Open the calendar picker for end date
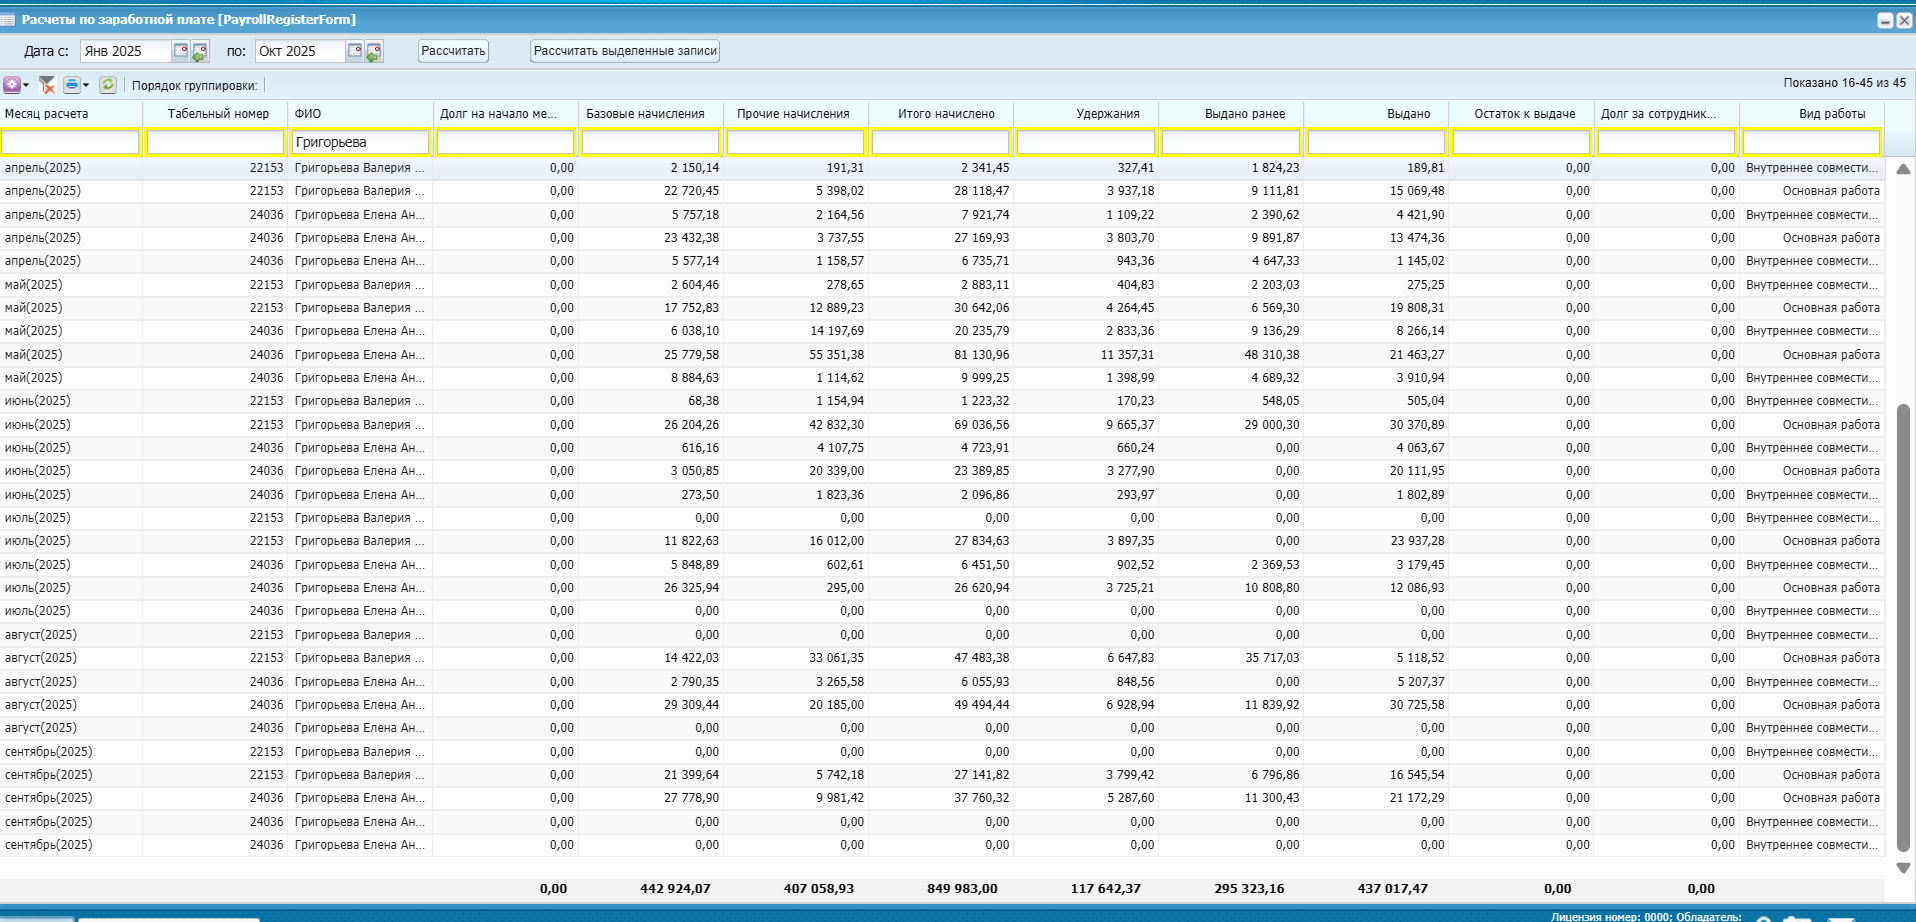Image resolution: width=1916 pixels, height=922 pixels. click(355, 51)
